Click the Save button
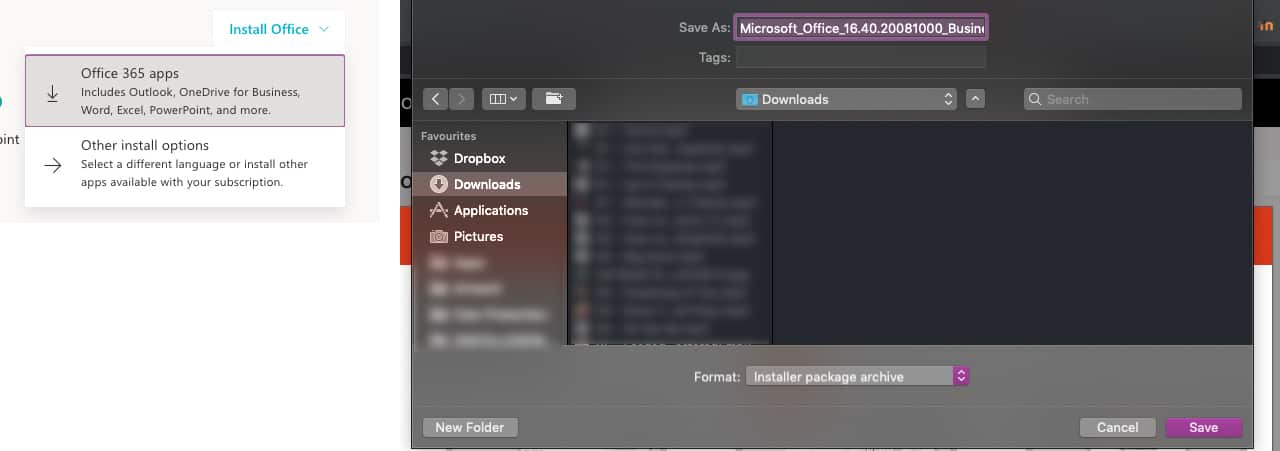The width and height of the screenshot is (1280, 451). point(1203,427)
